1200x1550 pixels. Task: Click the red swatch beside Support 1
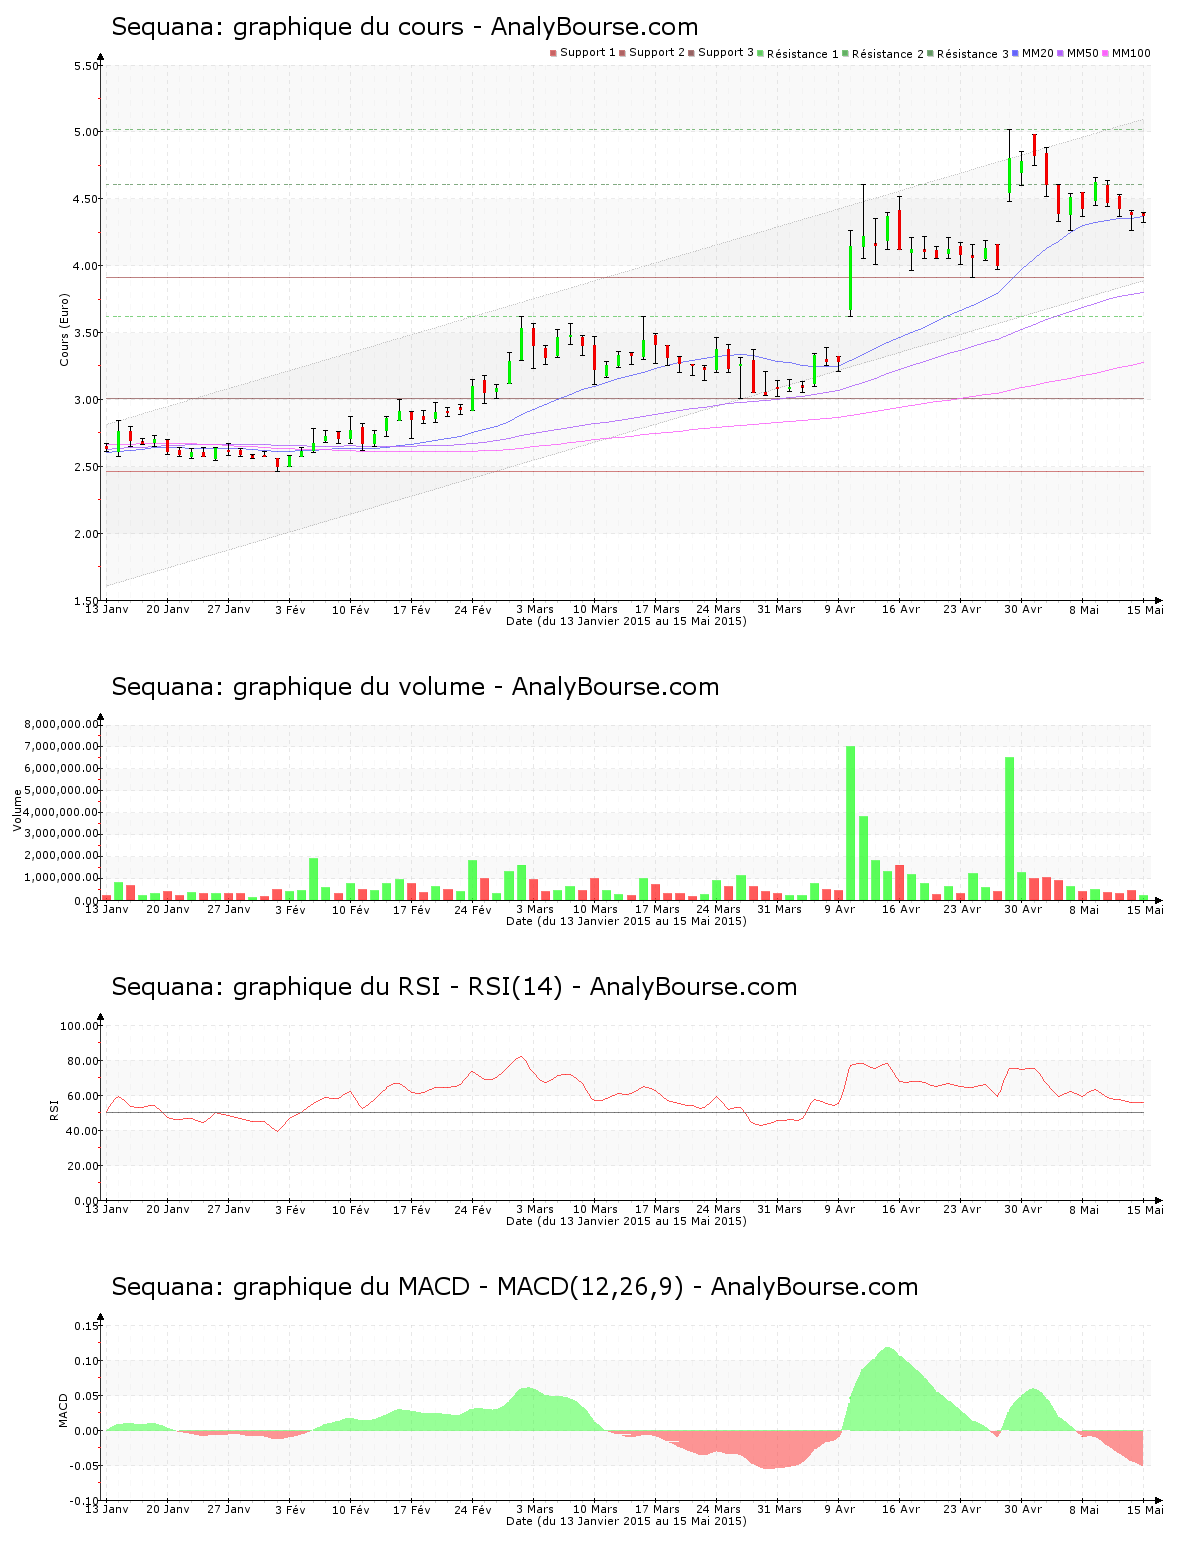click(x=553, y=53)
